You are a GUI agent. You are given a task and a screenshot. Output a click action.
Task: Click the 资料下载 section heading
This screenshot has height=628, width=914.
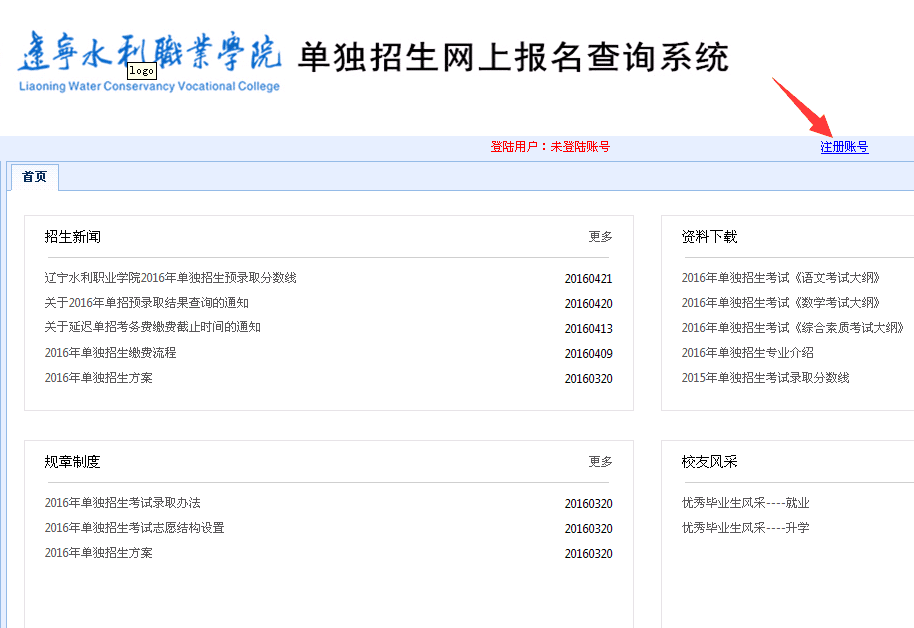(709, 237)
